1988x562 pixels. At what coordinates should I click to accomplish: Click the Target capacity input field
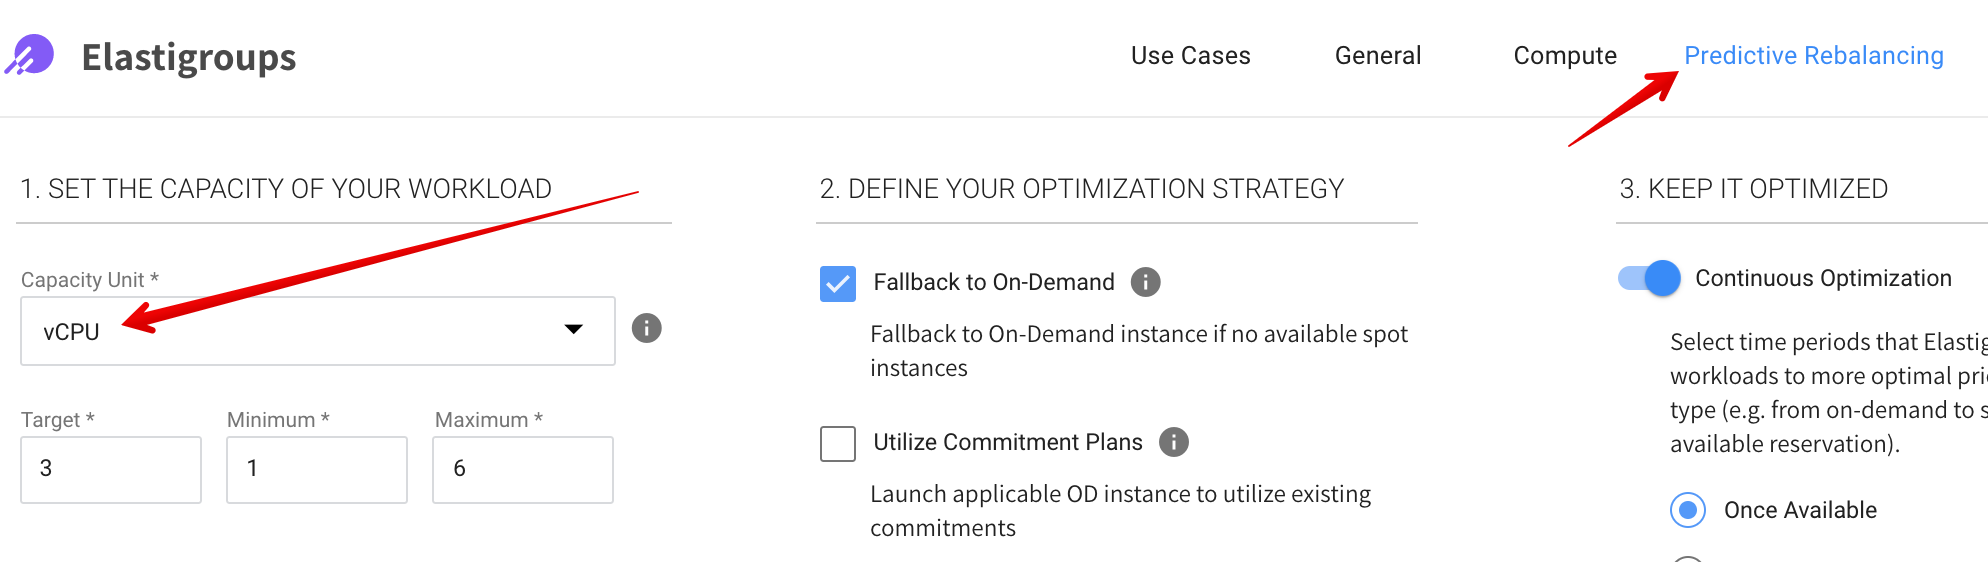(x=111, y=469)
